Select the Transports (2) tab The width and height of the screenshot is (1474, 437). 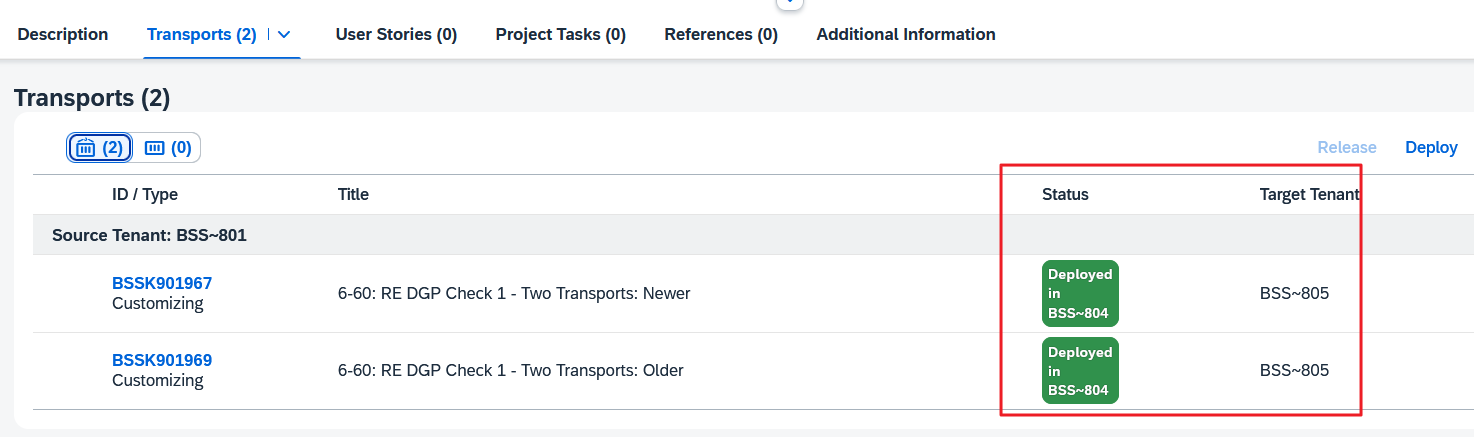201,34
